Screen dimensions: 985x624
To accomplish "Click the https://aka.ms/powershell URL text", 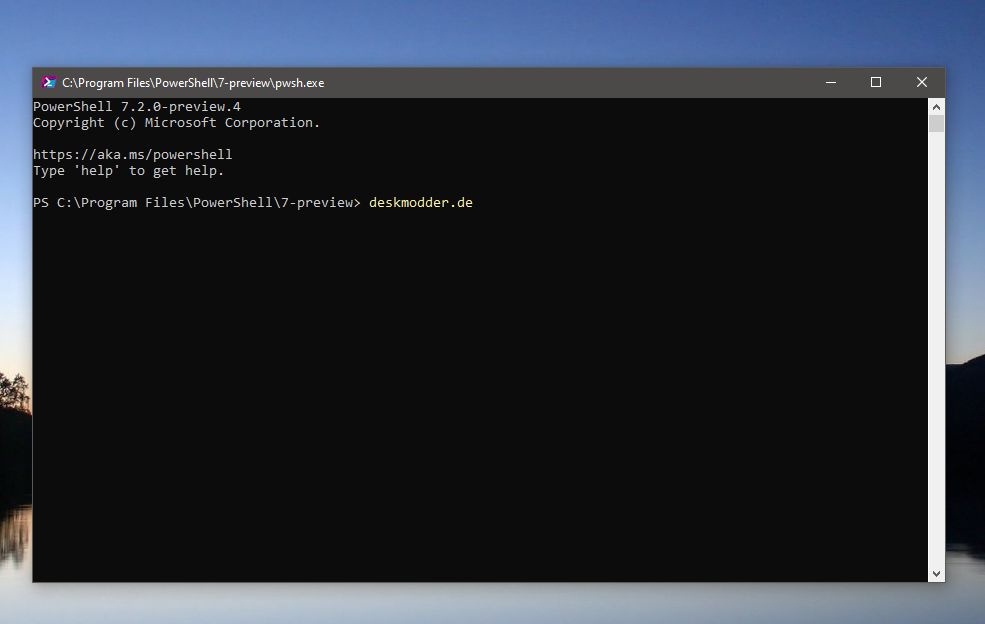I will 133,155.
